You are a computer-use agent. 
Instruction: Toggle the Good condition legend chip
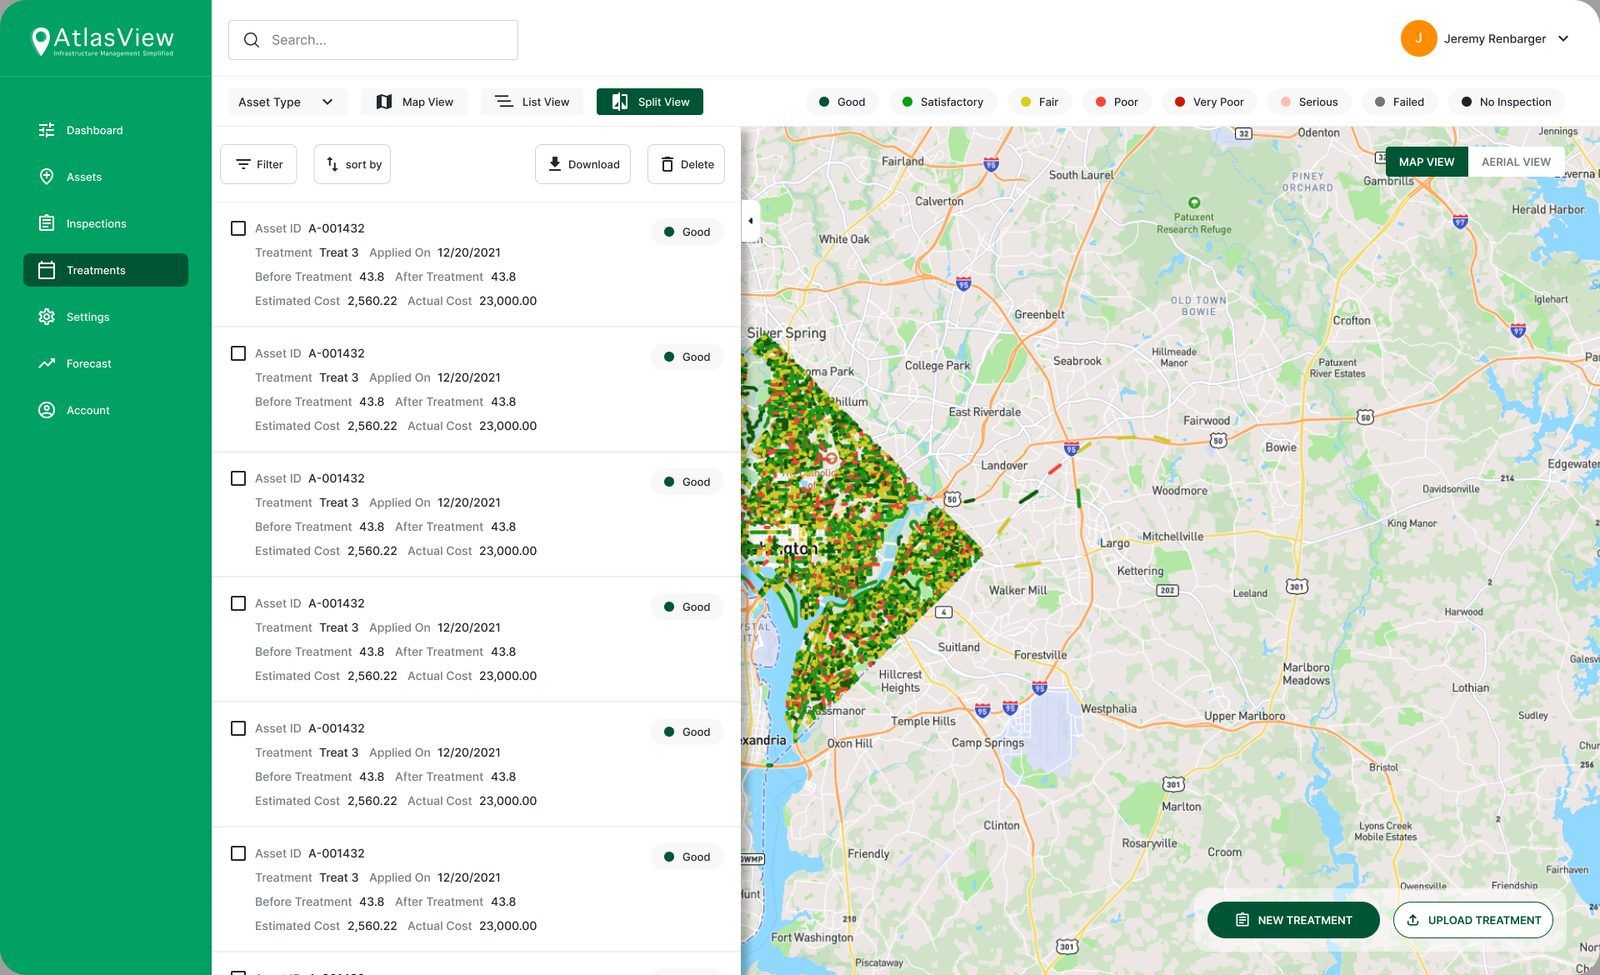(x=842, y=102)
